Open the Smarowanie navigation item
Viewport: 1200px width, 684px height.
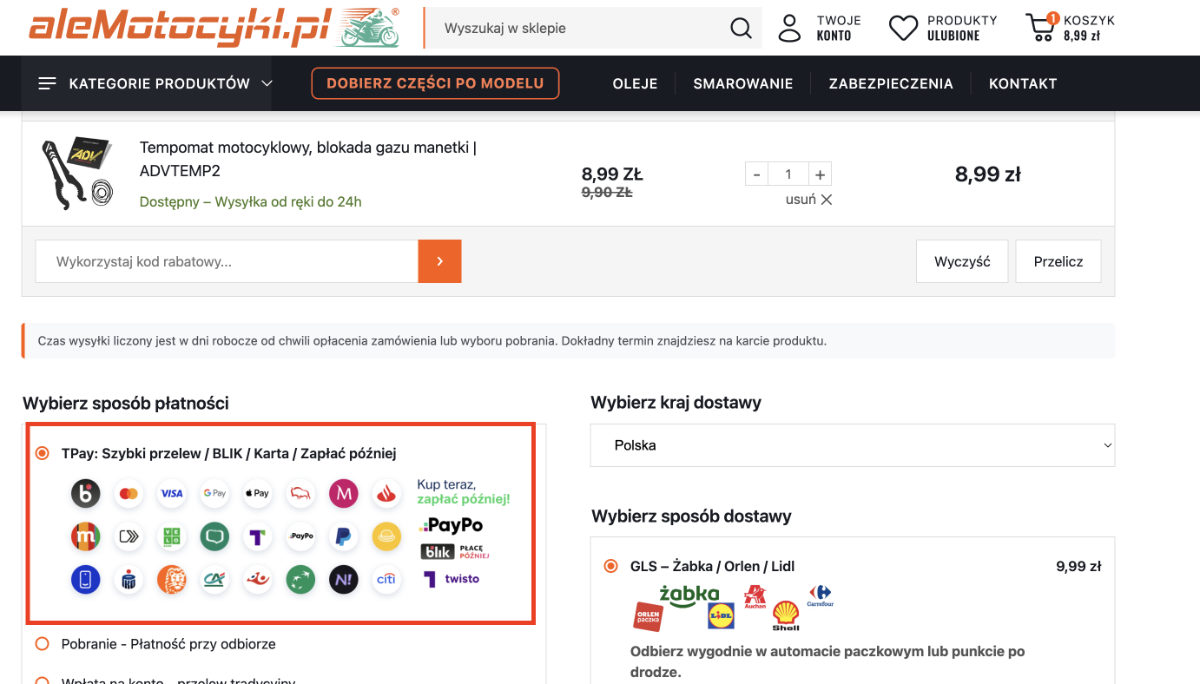click(x=743, y=84)
